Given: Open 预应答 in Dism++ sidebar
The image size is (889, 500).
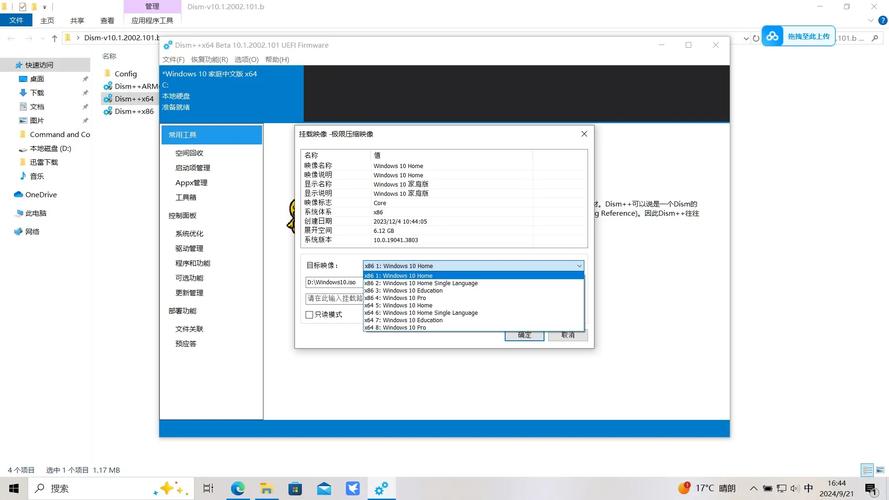Looking at the screenshot, I should click(x=185, y=344).
